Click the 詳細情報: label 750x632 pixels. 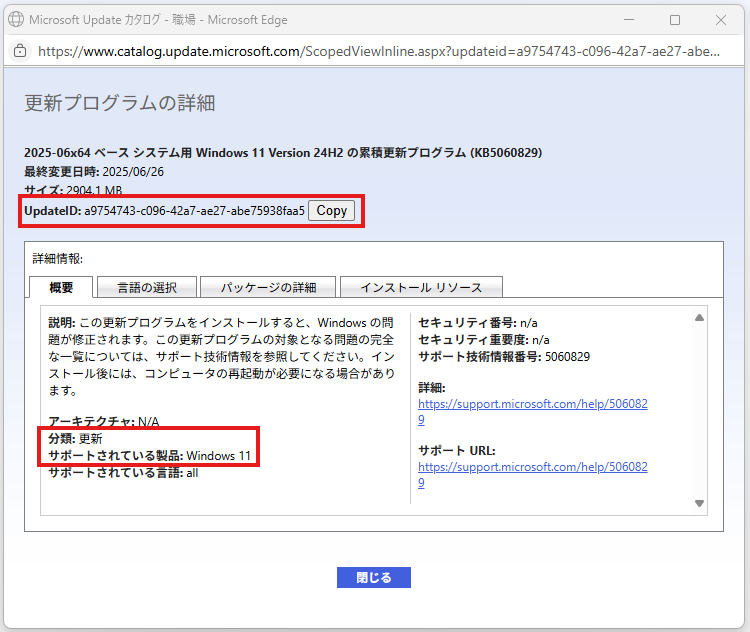57,259
